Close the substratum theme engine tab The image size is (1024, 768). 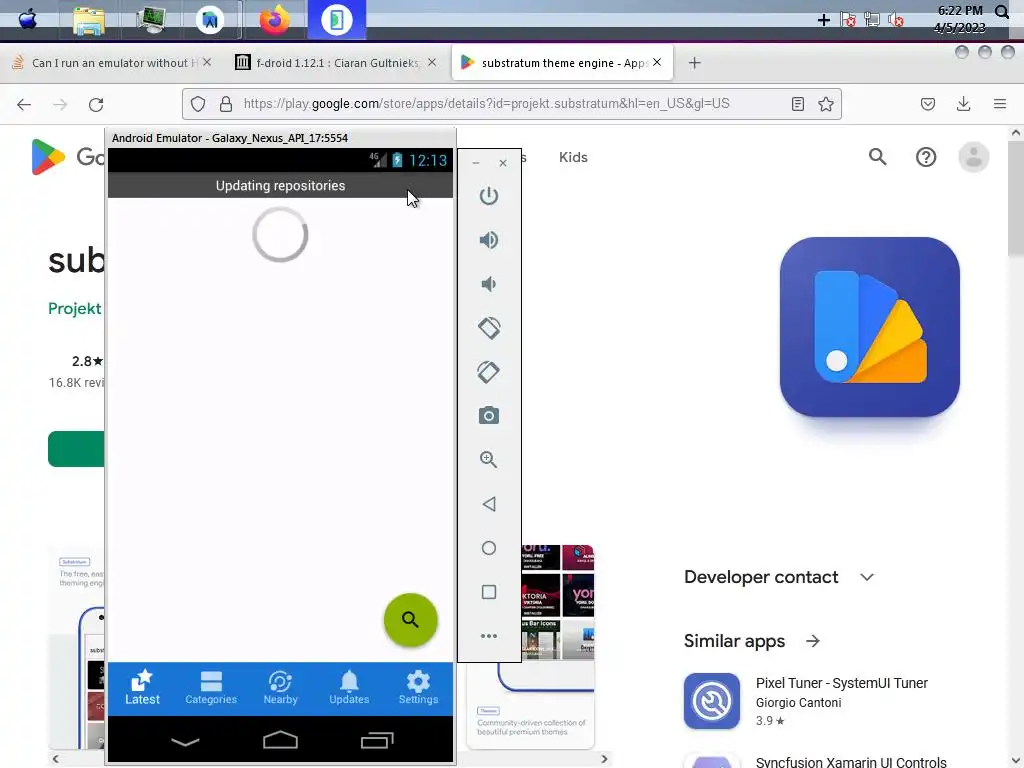point(657,62)
